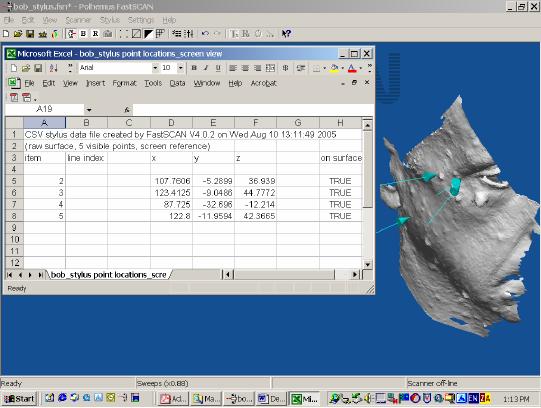Select cell with value -32.696
The height and width of the screenshot is (408, 541).
213,205
